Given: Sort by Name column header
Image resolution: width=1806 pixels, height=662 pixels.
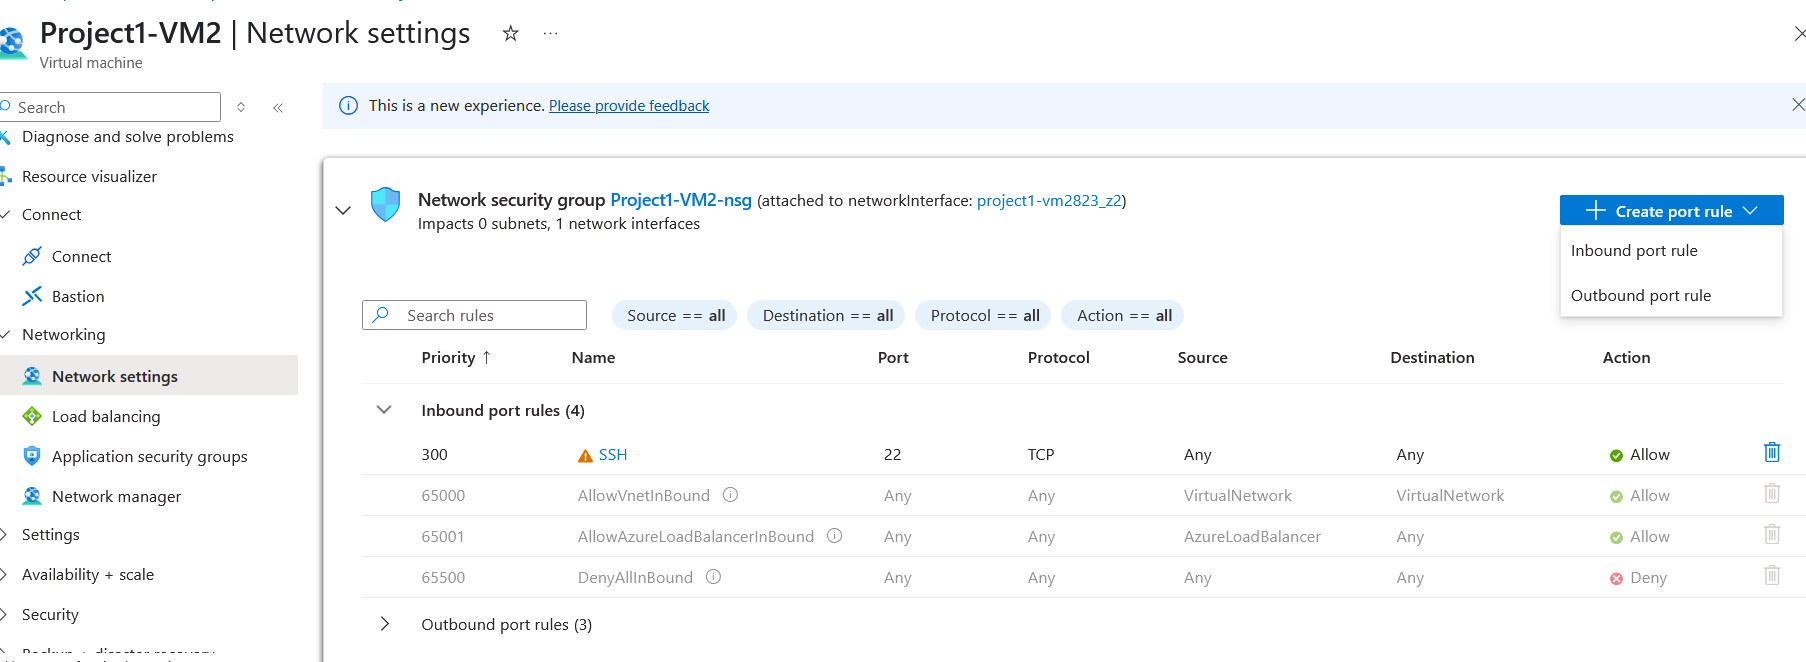Looking at the screenshot, I should click(593, 357).
